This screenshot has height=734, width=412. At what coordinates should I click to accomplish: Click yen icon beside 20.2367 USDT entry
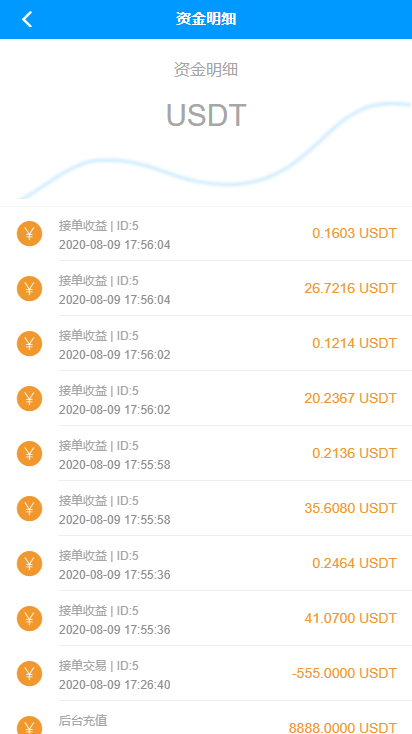[x=29, y=398]
